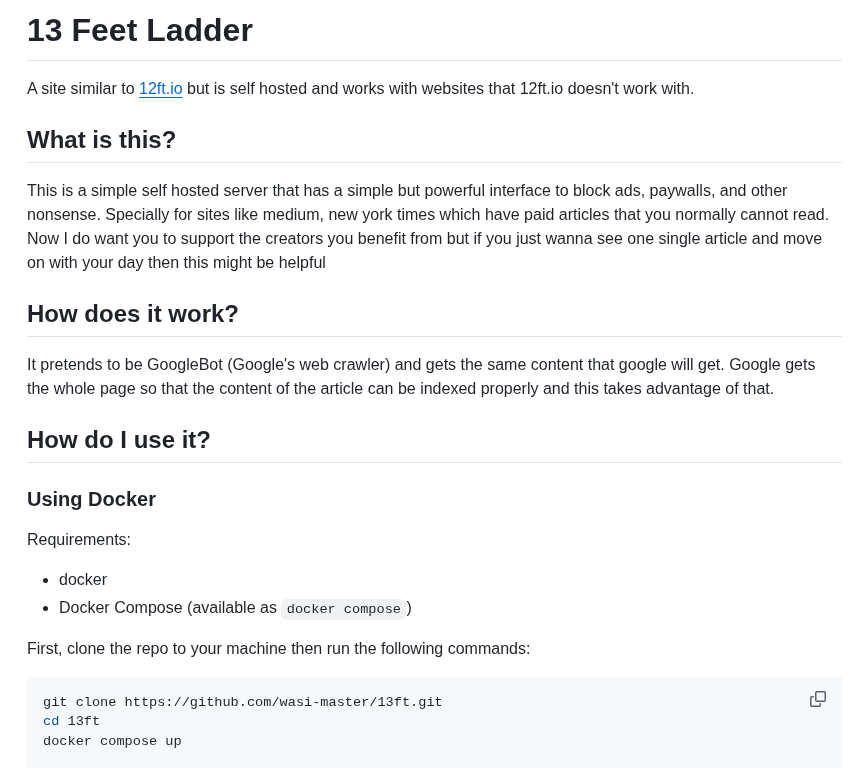Click the First, clone the repo instruction text
Image resolution: width=864 pixels, height=769 pixels.
(278, 648)
